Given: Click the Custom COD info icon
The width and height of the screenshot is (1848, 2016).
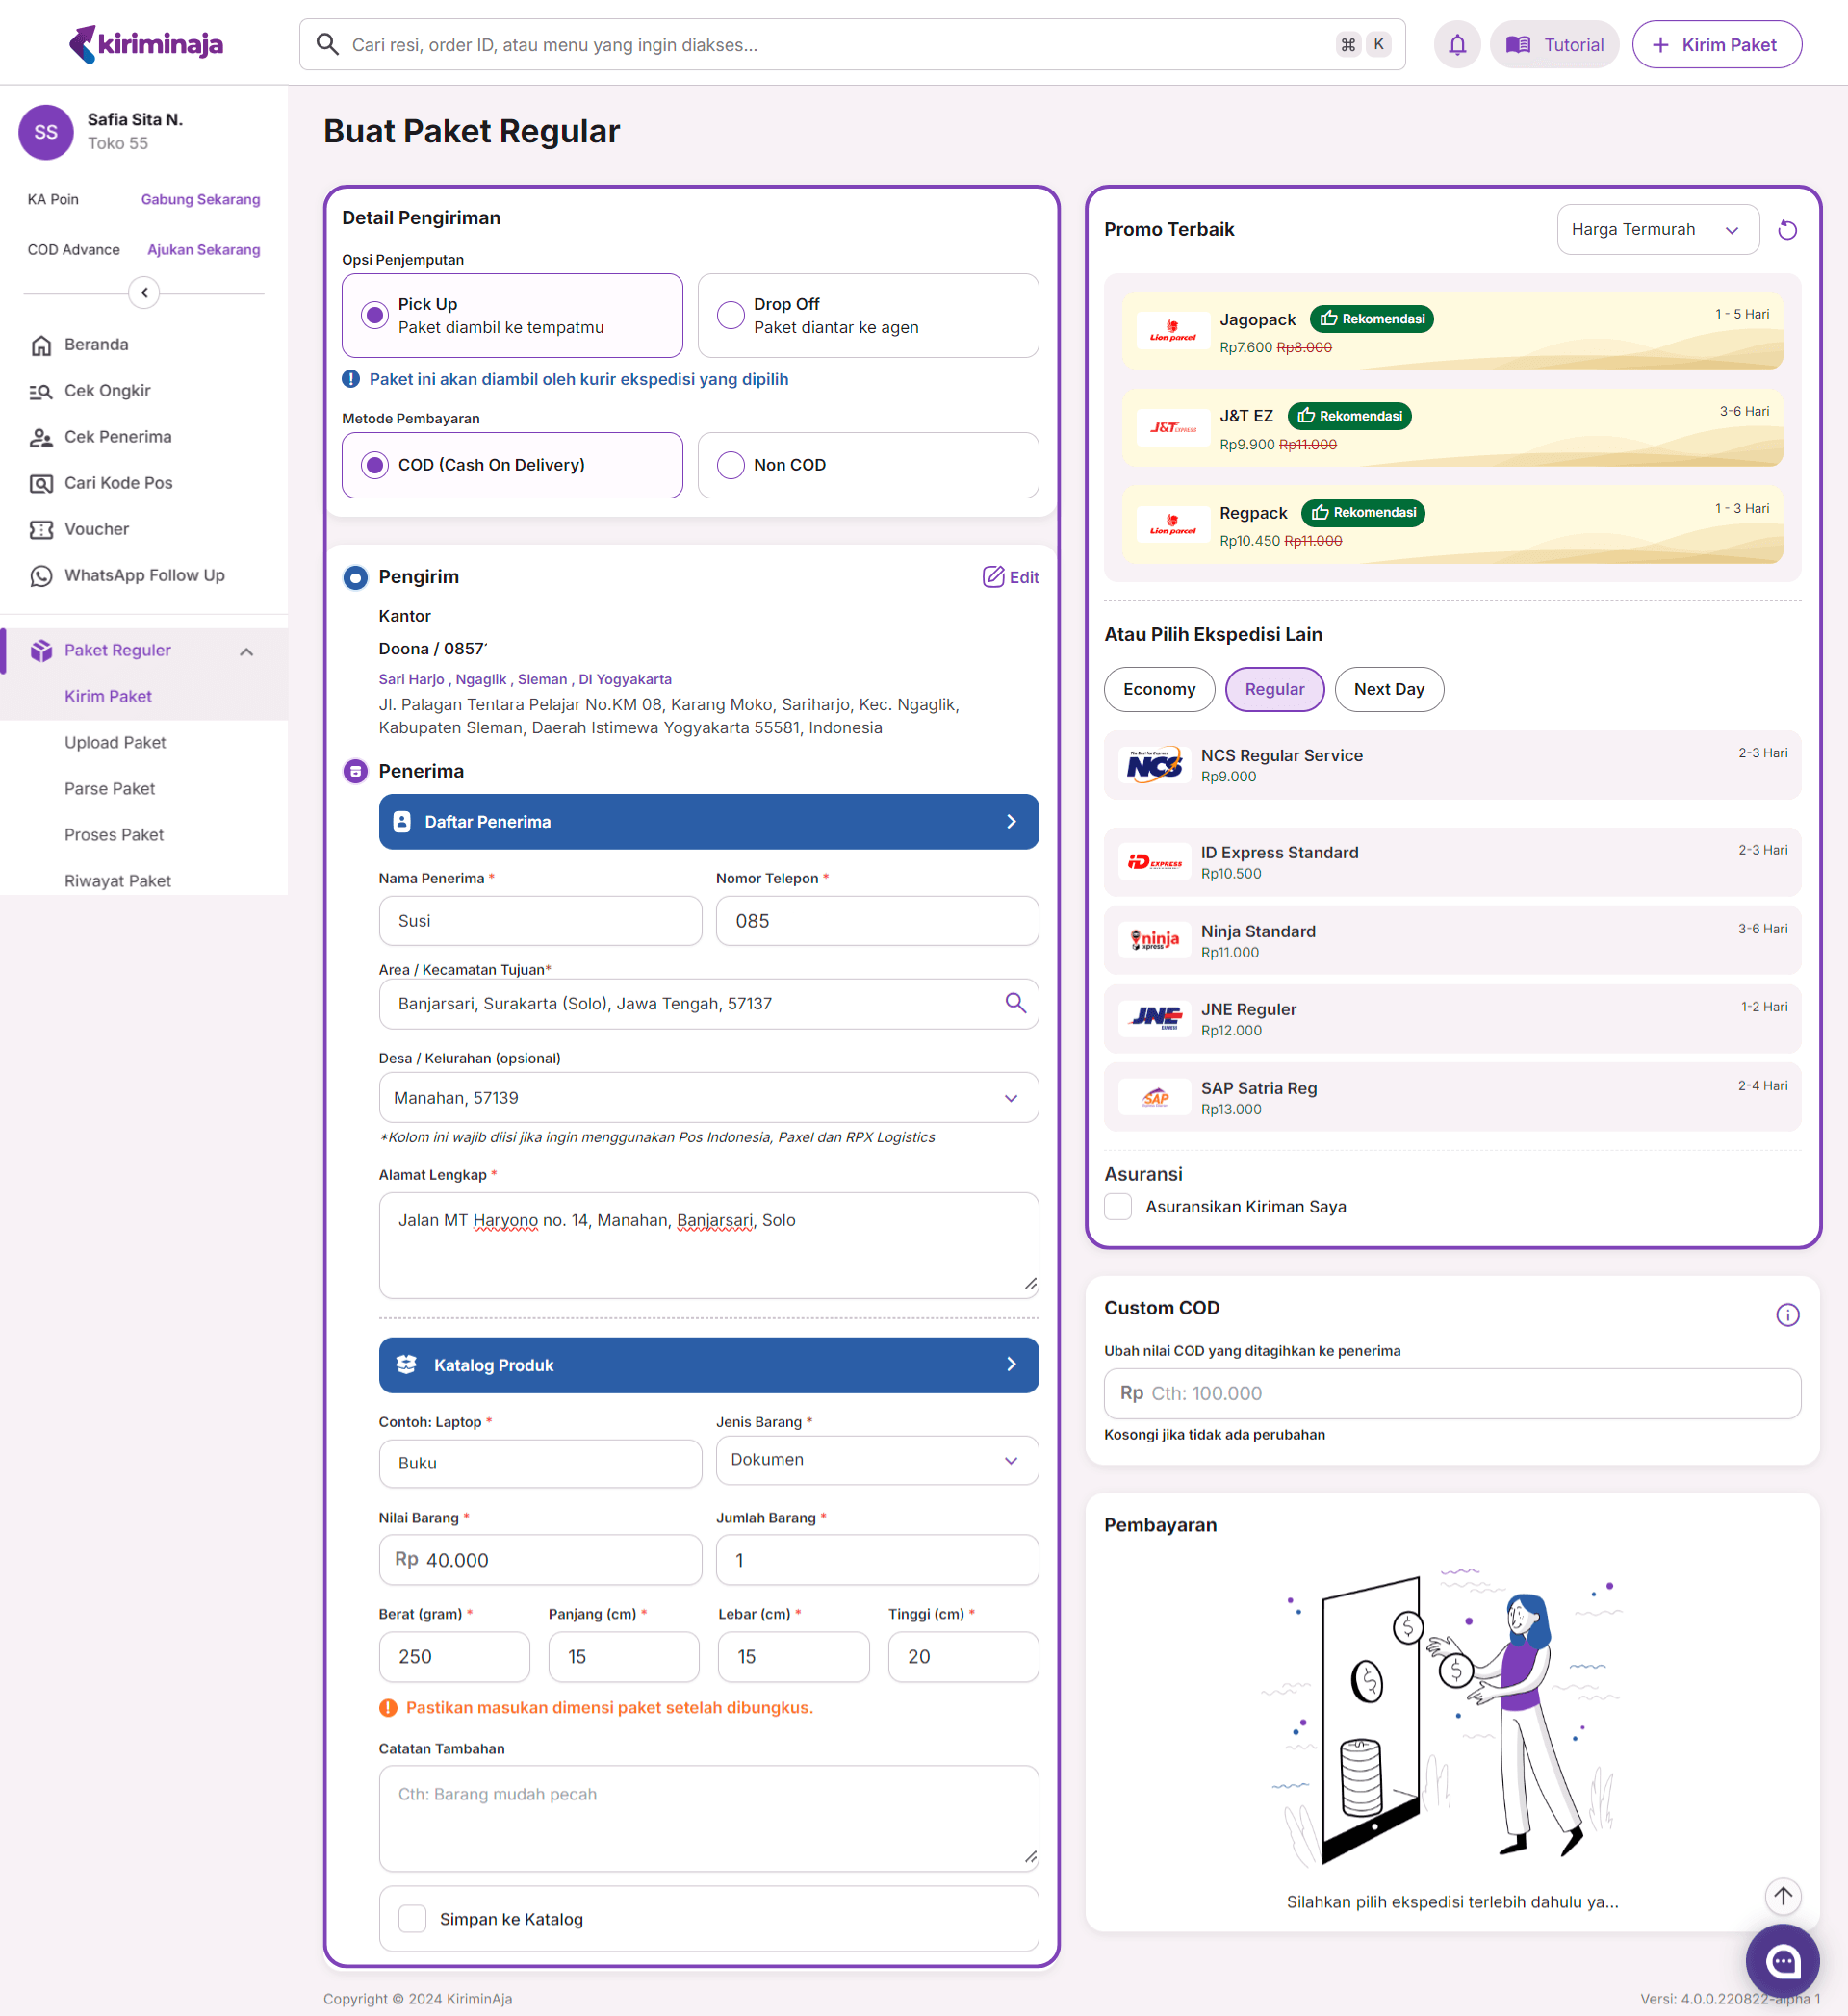Looking at the screenshot, I should coord(1787,1315).
